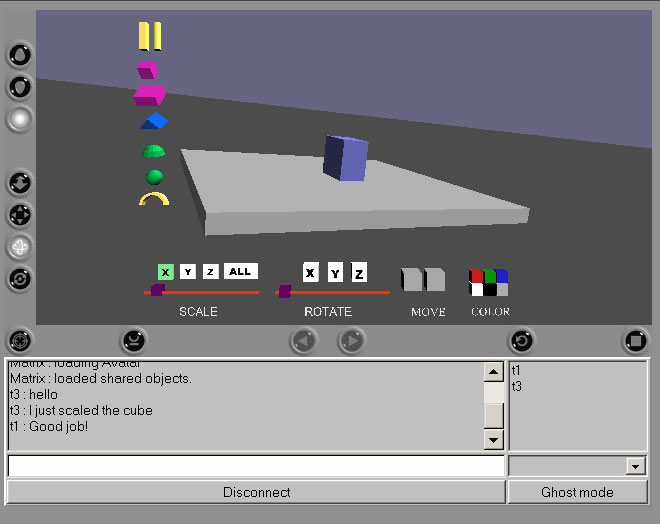Select the yellow double-pillar shape icon
This screenshot has width=660, height=524.
[150, 36]
